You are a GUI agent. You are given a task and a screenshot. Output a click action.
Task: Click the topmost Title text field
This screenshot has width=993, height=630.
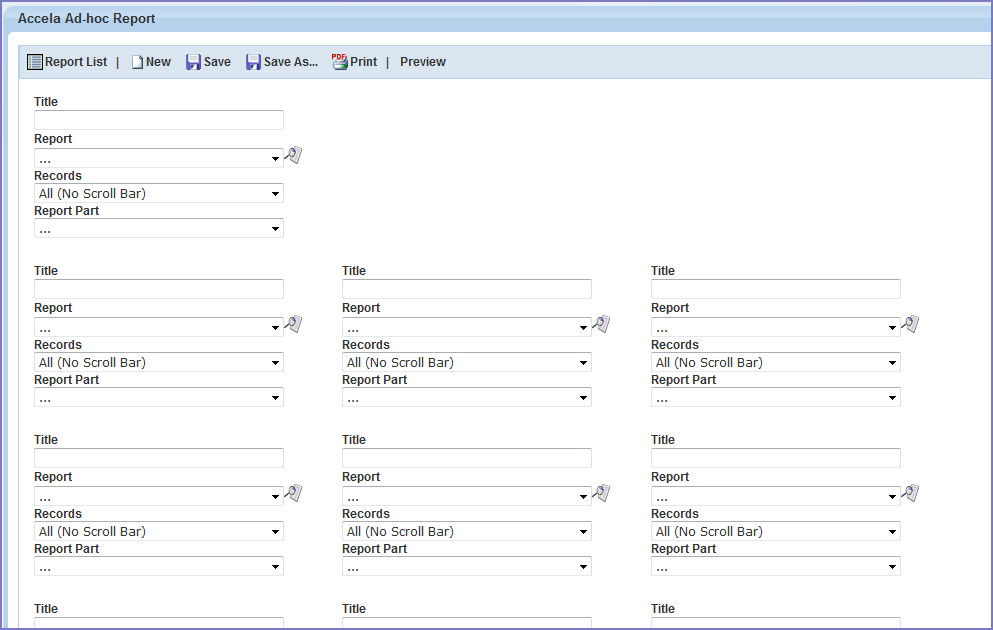tap(159, 120)
